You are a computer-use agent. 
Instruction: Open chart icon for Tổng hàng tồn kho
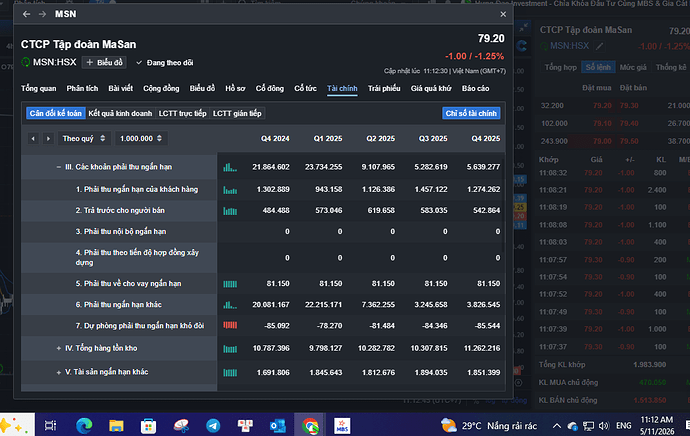coord(230,348)
